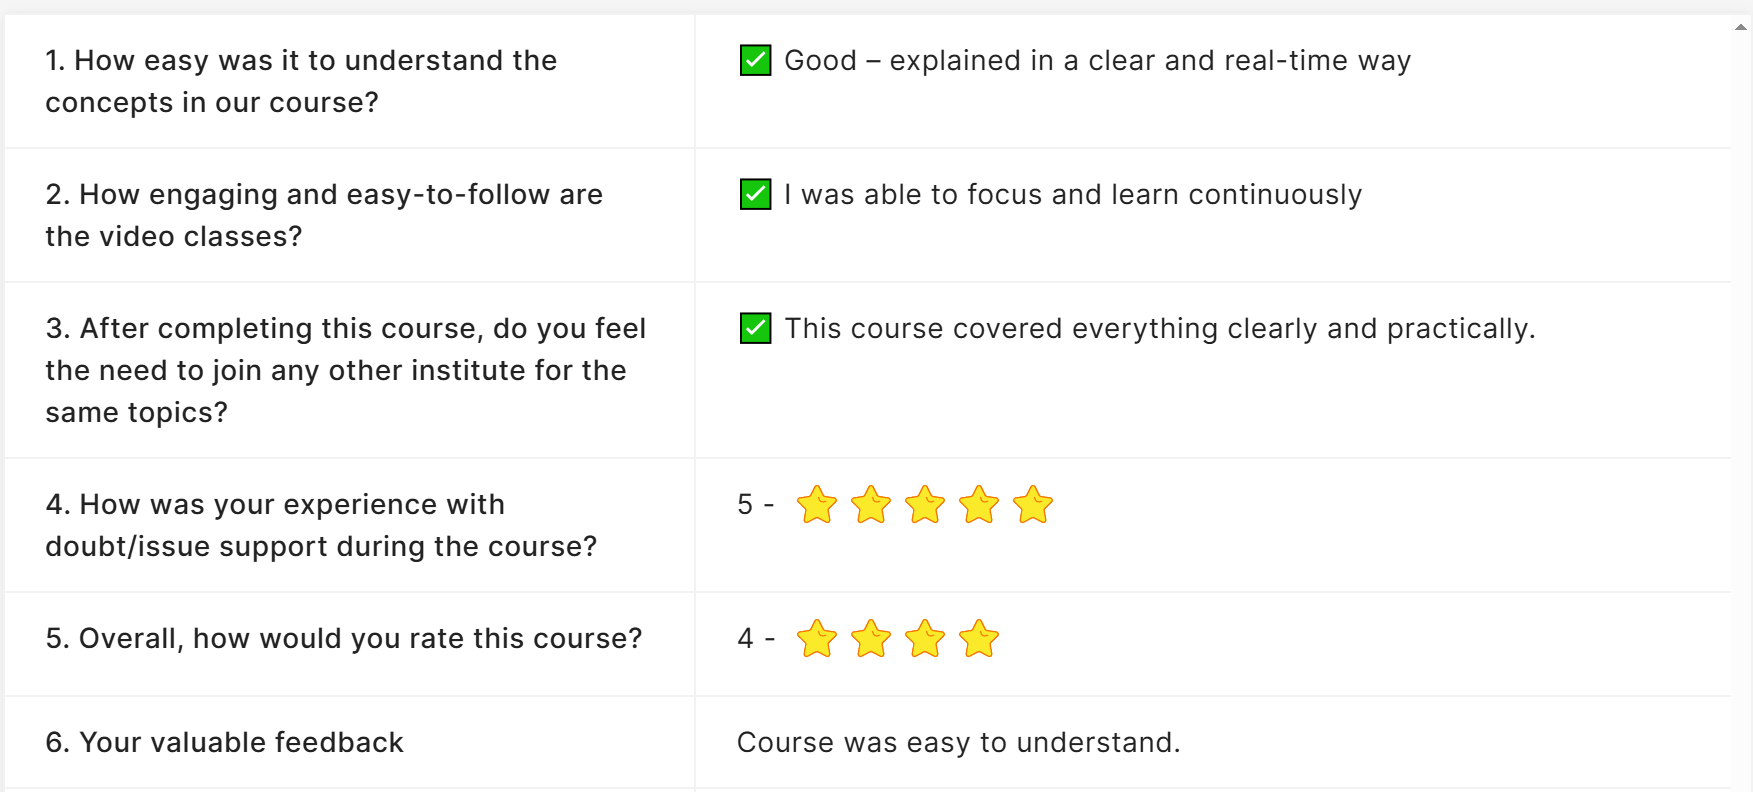Click question 3 about joining another institute
Screen dimensions: 1753x792
[x=346, y=370]
